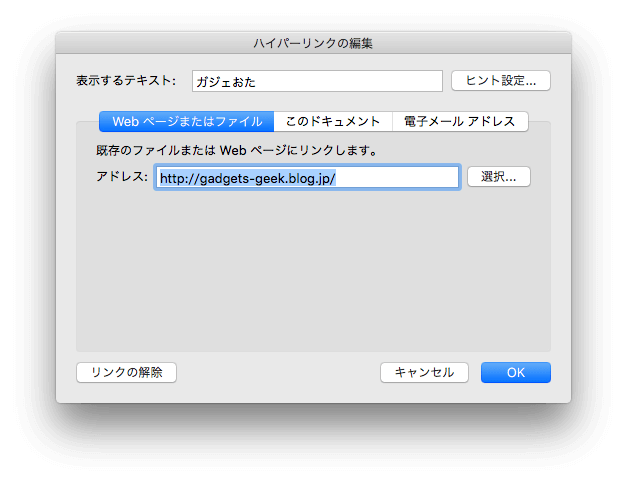Click the 選択... button
The height and width of the screenshot is (483, 627).
[499, 176]
